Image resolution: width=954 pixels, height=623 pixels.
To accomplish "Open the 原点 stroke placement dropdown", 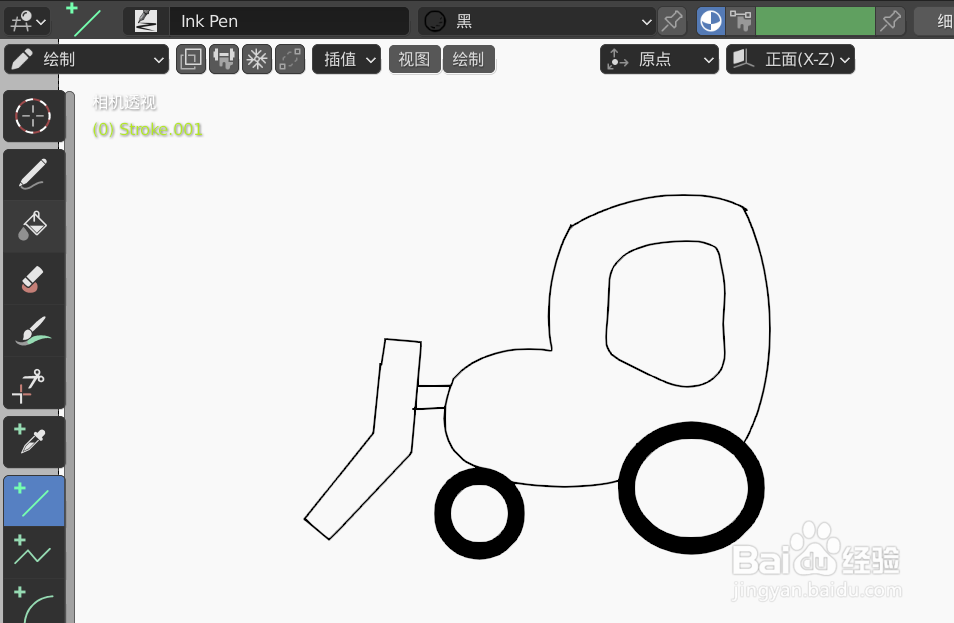I will click(659, 59).
